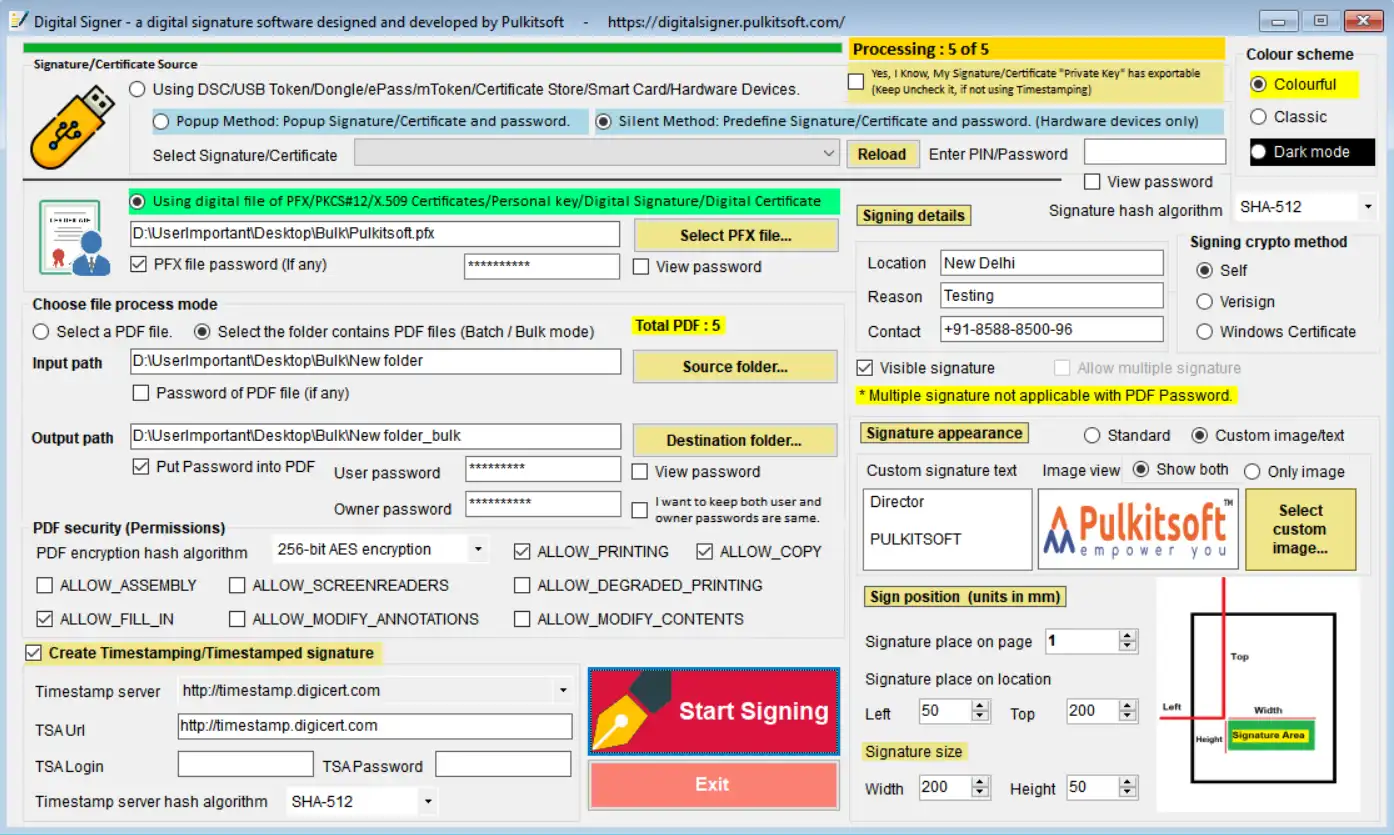Select the Colourful colour scheme
This screenshot has width=1394, height=835.
pos(1258,84)
